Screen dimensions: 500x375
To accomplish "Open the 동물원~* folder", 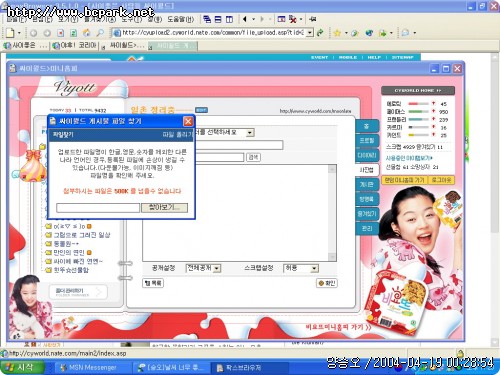I will pos(66,244).
